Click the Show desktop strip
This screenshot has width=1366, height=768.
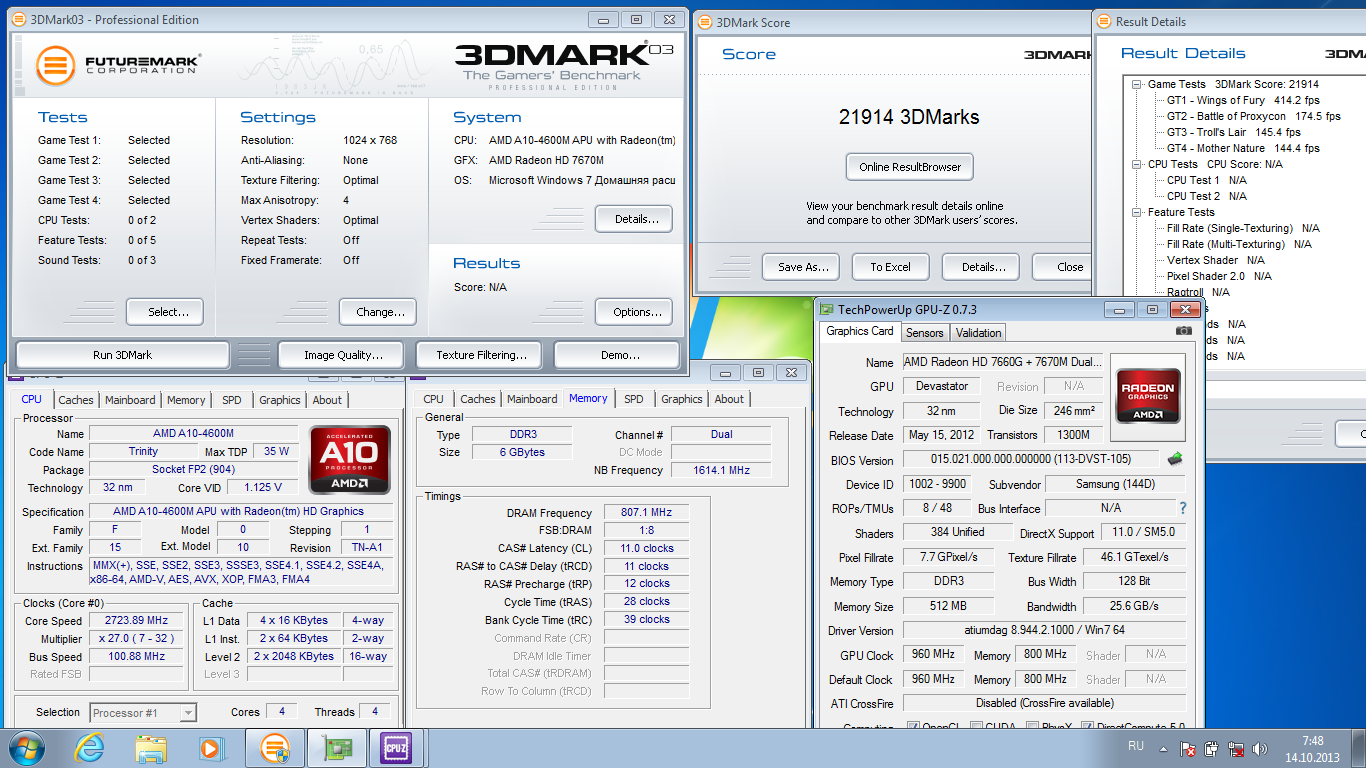pos(1359,748)
